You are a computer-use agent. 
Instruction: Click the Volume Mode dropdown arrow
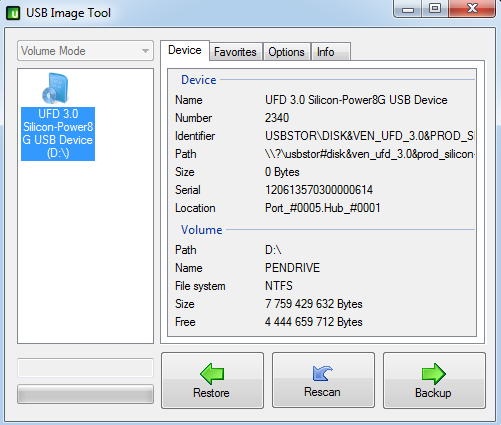(x=145, y=51)
